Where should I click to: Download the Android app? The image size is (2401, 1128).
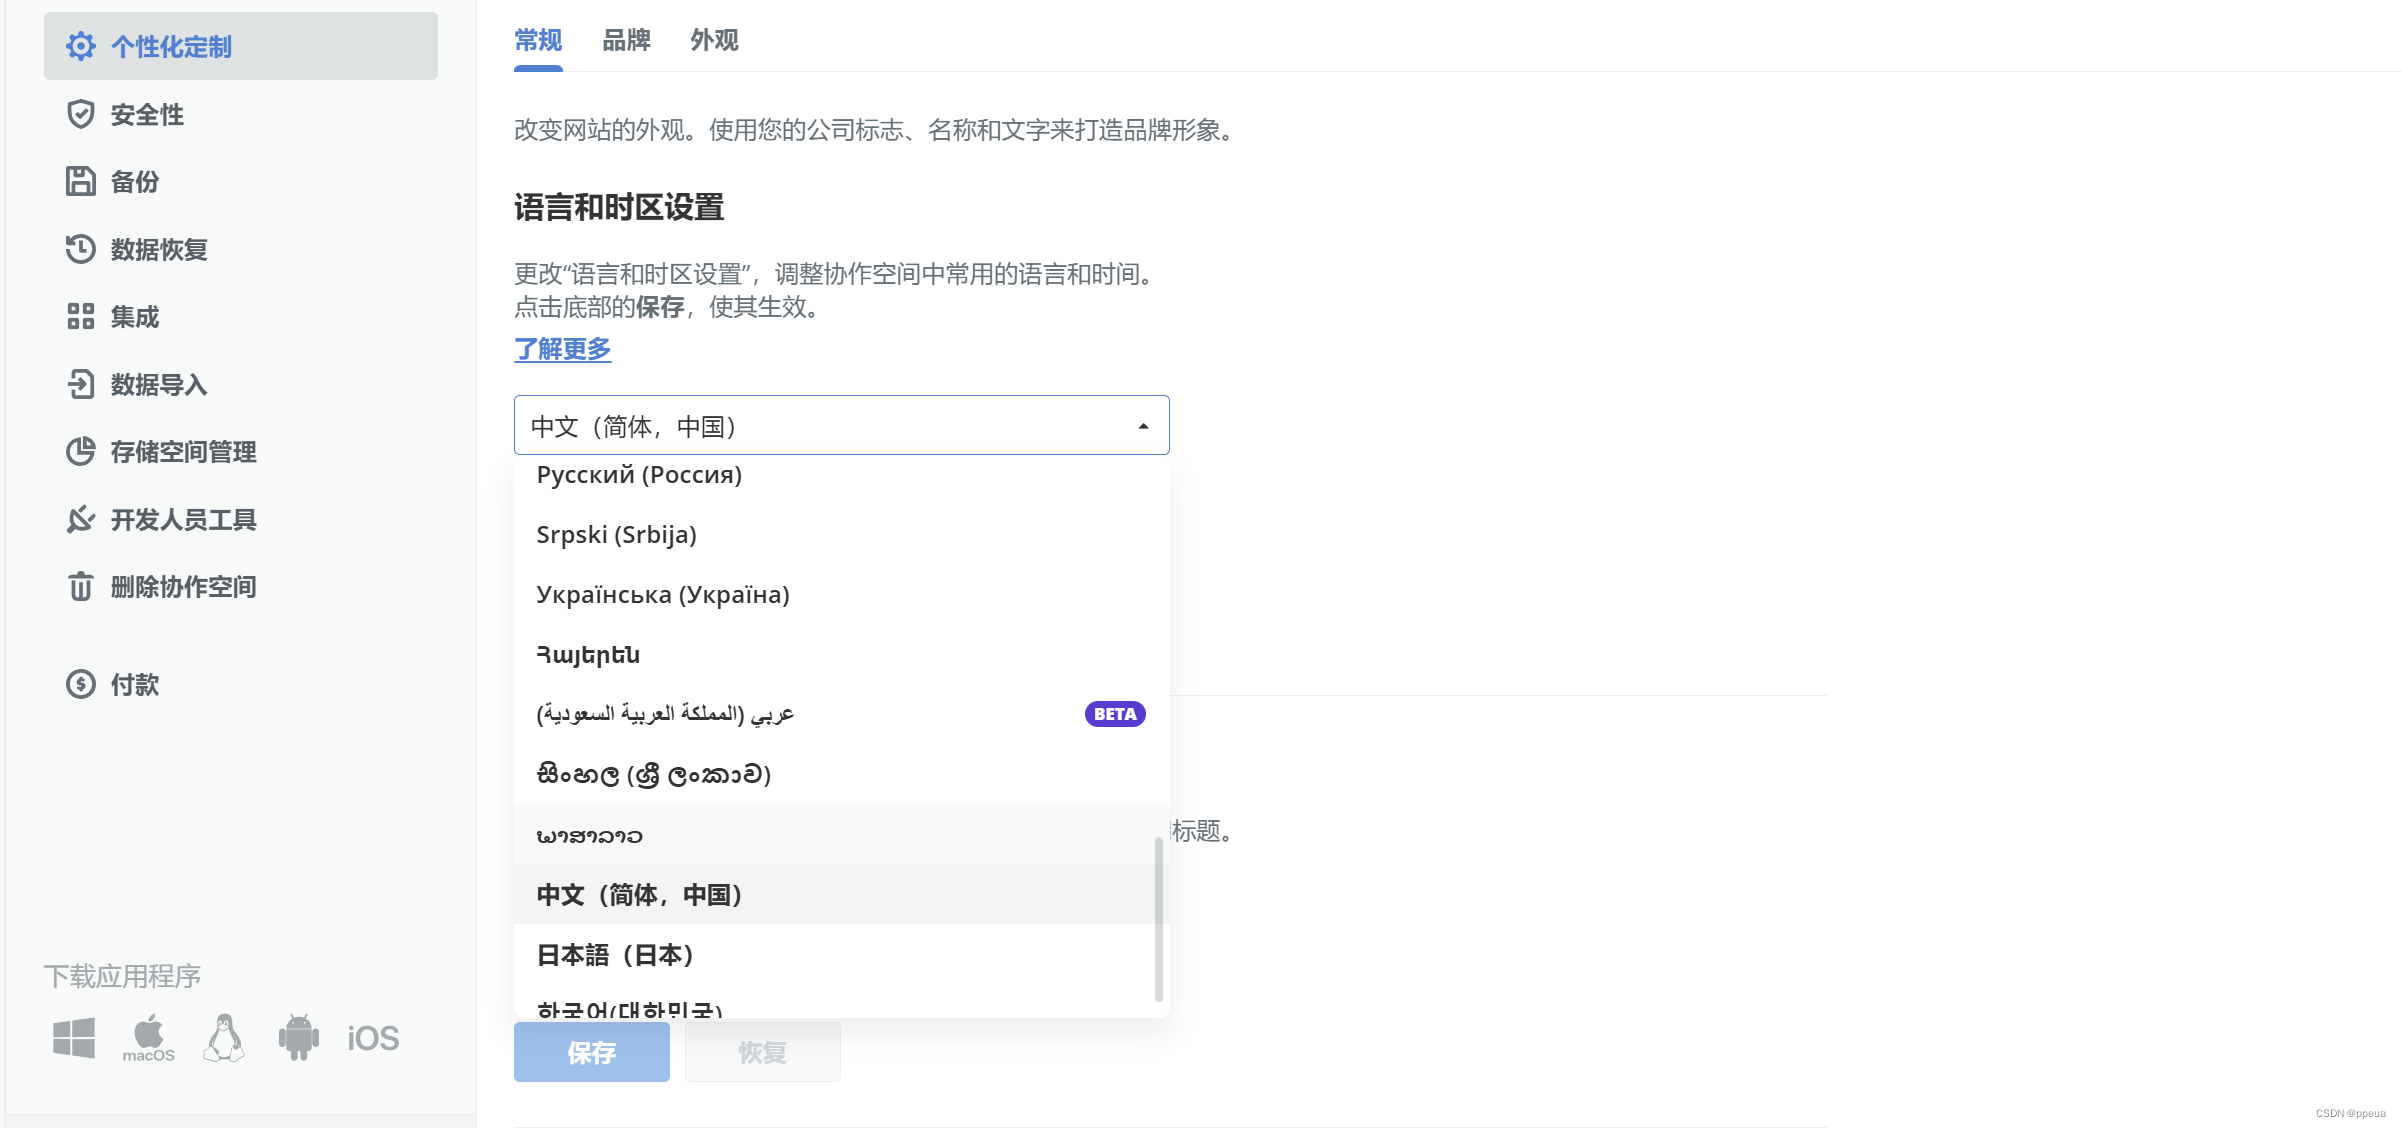tap(299, 1038)
